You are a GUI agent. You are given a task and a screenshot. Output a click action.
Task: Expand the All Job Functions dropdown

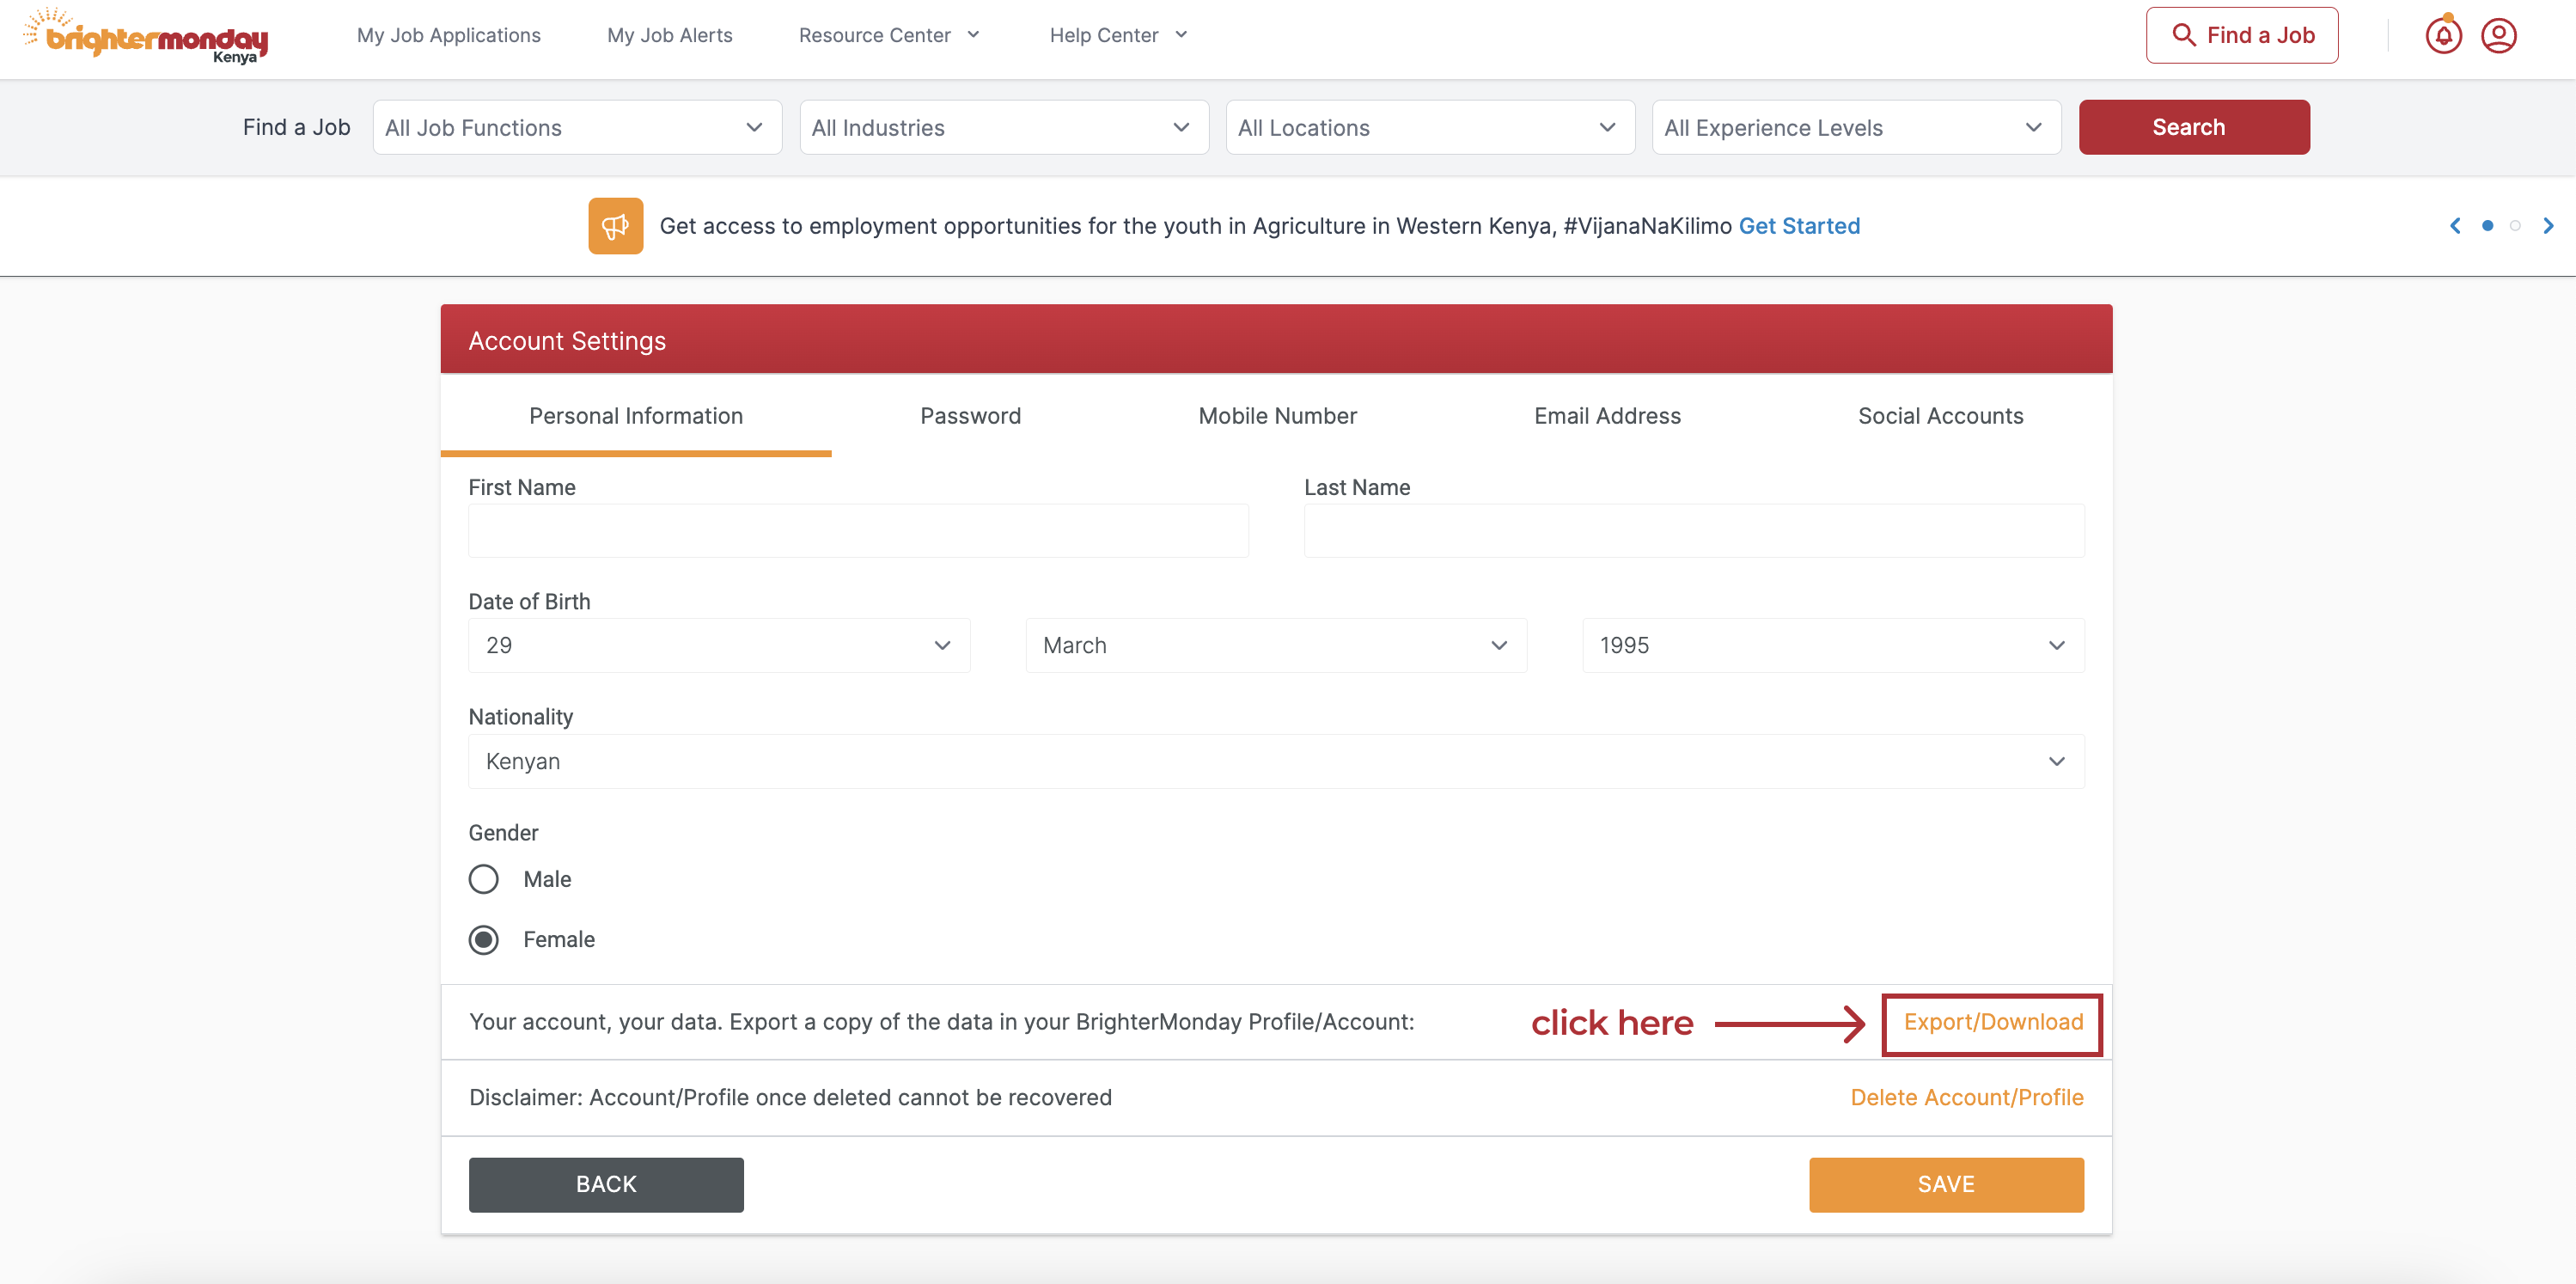click(577, 127)
